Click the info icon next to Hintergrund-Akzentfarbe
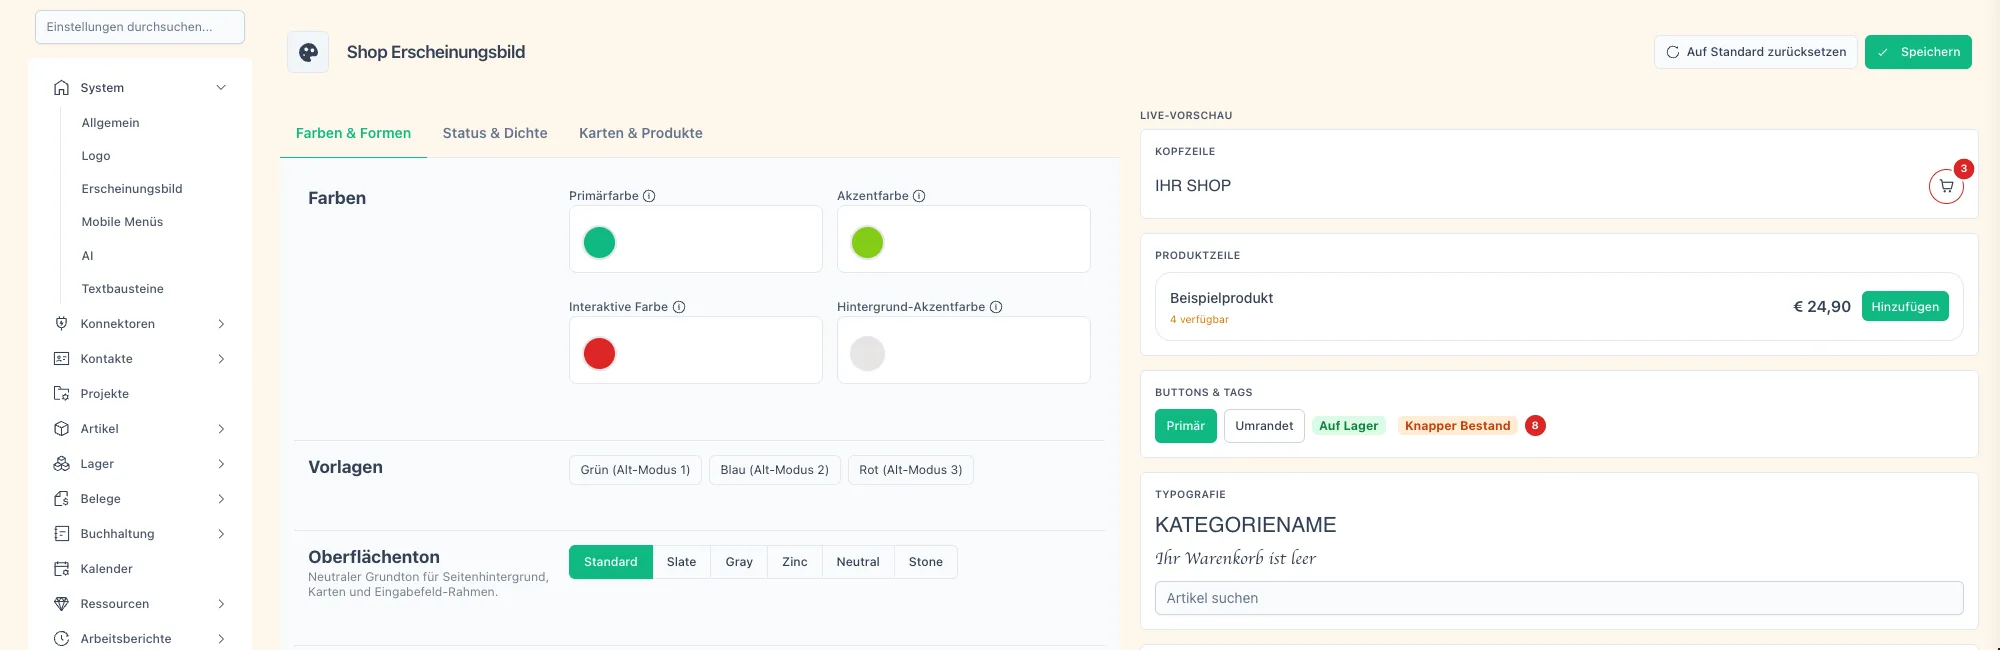 tap(996, 307)
